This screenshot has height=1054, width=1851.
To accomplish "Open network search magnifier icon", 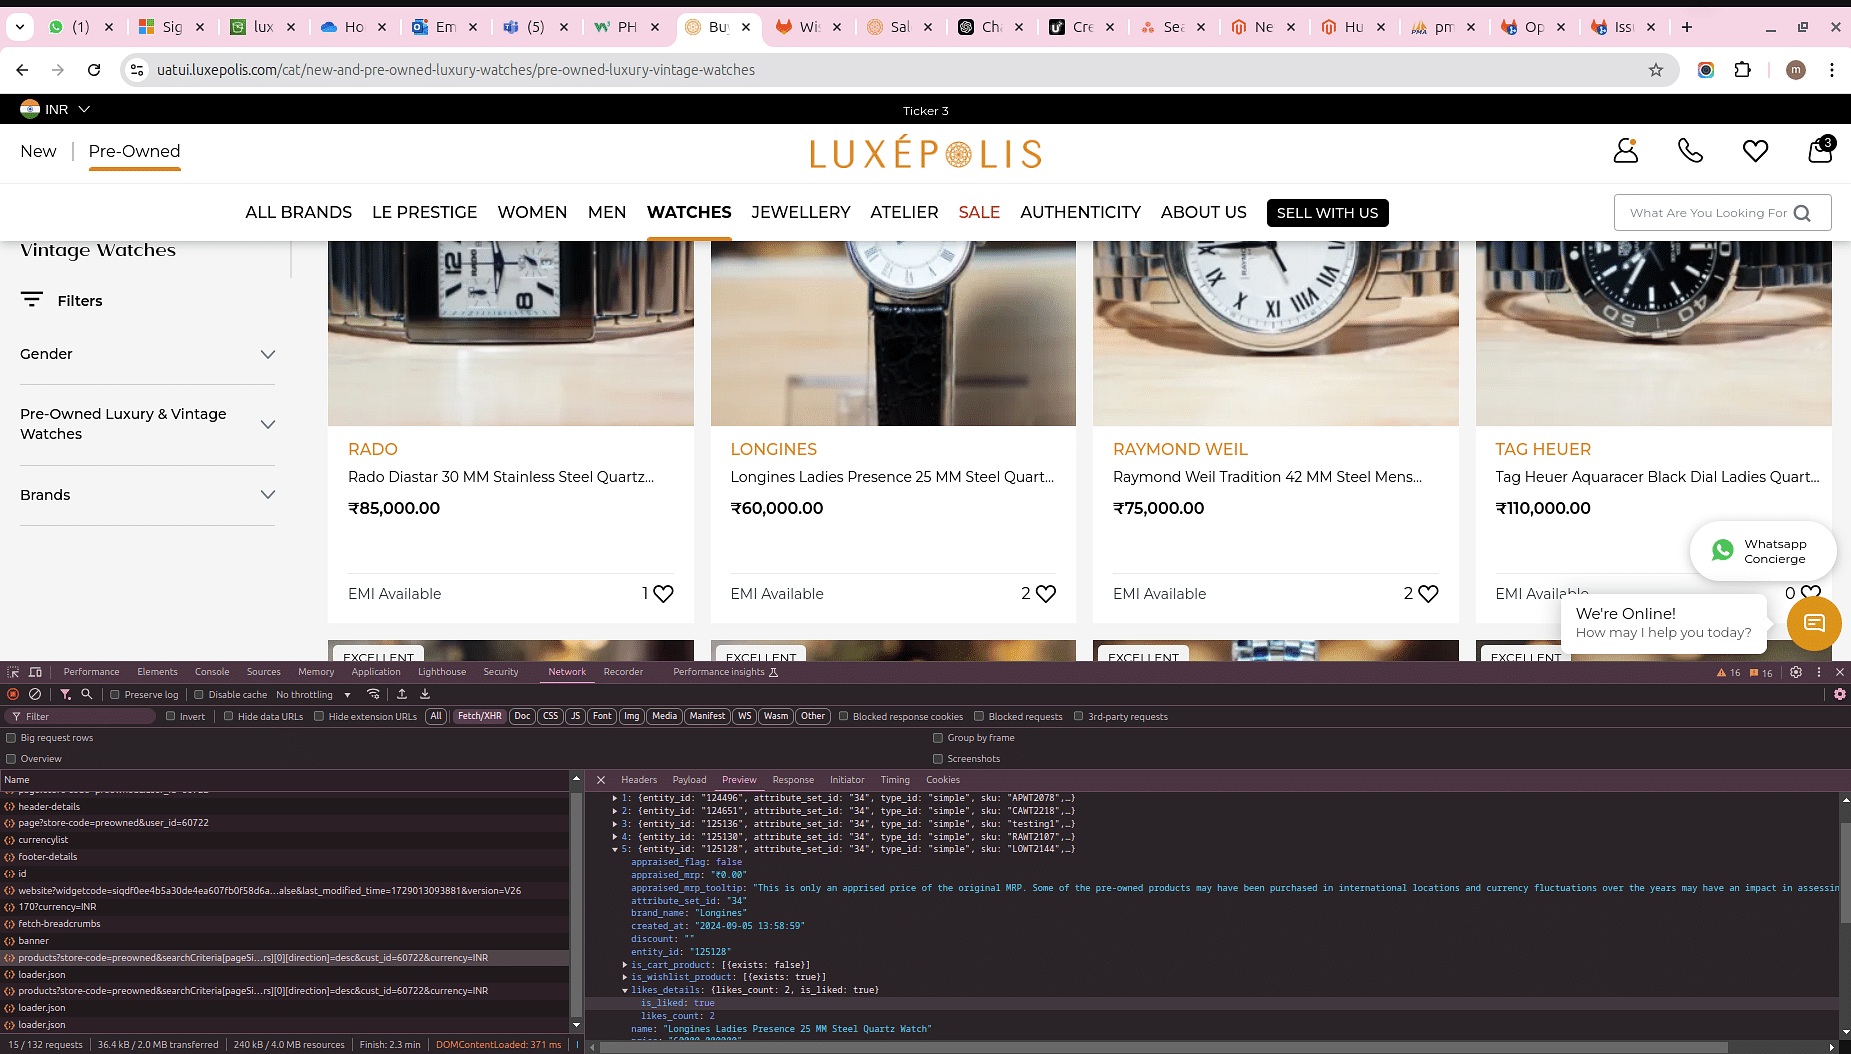I will coord(87,694).
